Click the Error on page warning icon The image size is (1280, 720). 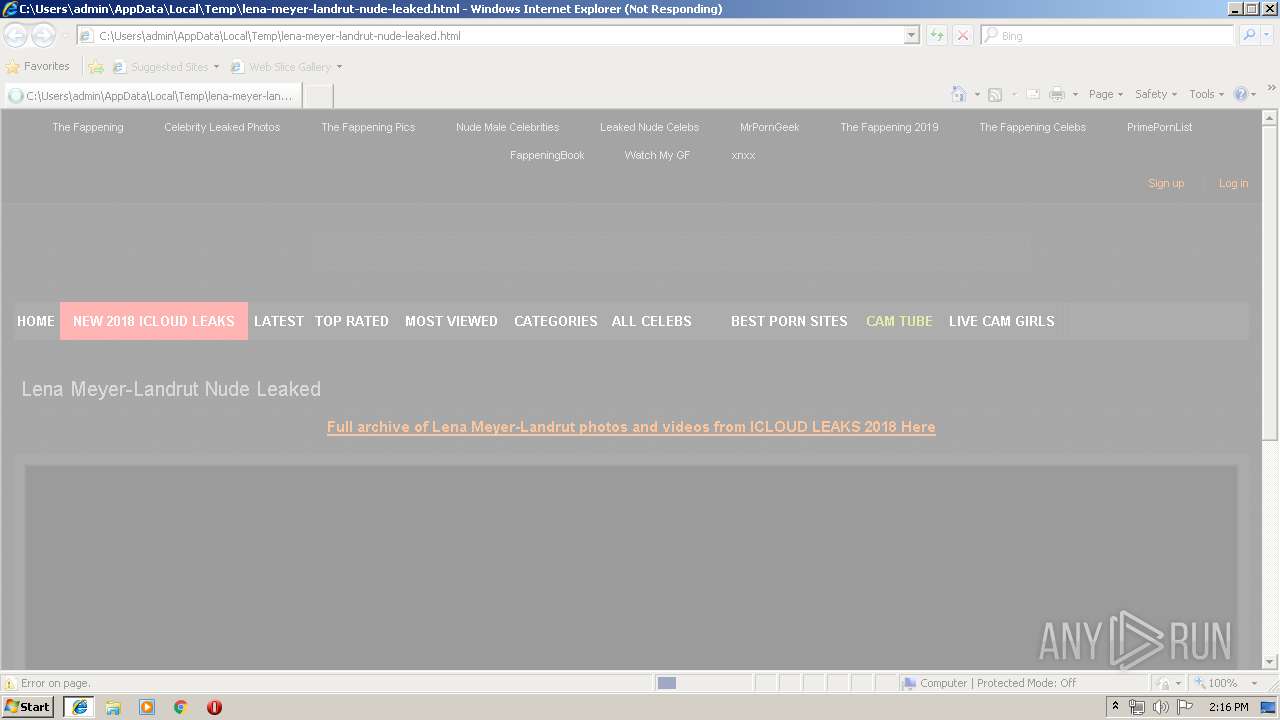[10, 683]
